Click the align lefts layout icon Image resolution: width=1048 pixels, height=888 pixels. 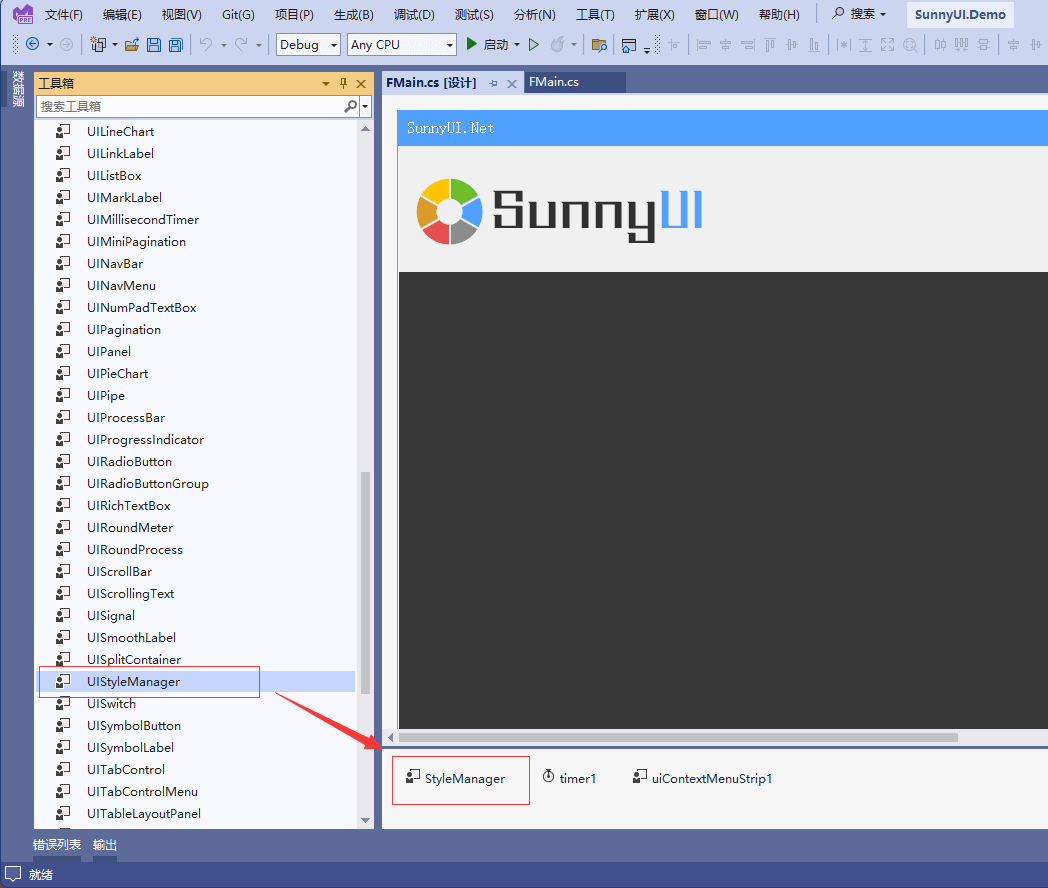703,45
